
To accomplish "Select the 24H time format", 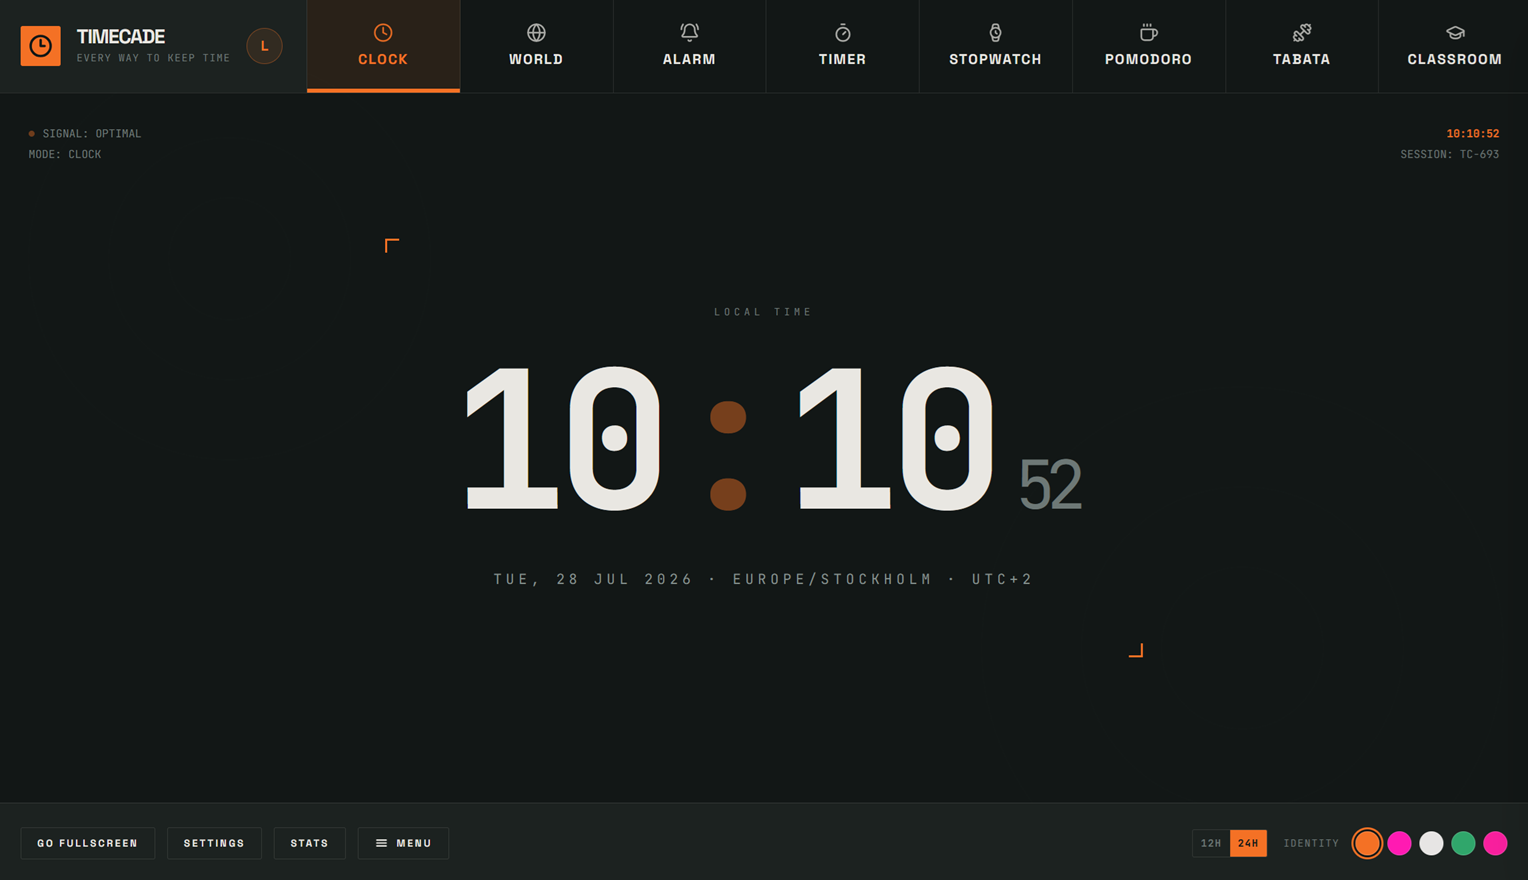I will point(1248,843).
